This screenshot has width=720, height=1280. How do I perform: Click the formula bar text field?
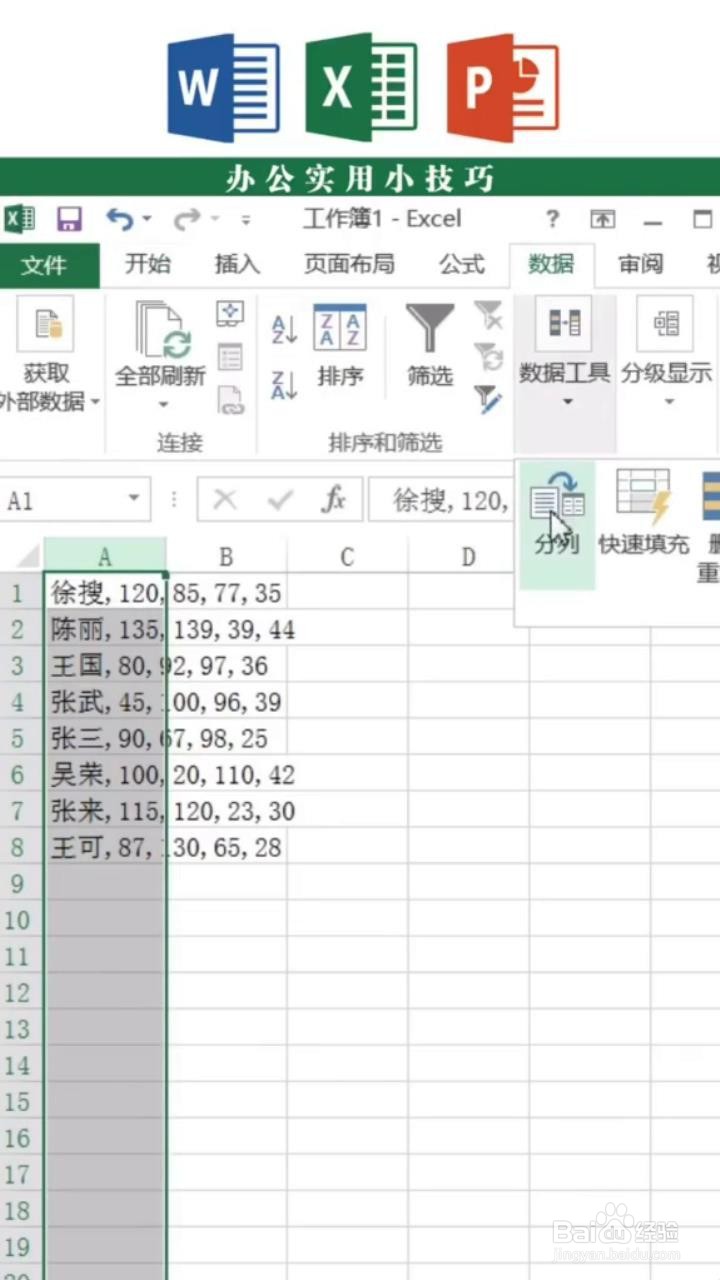click(440, 499)
